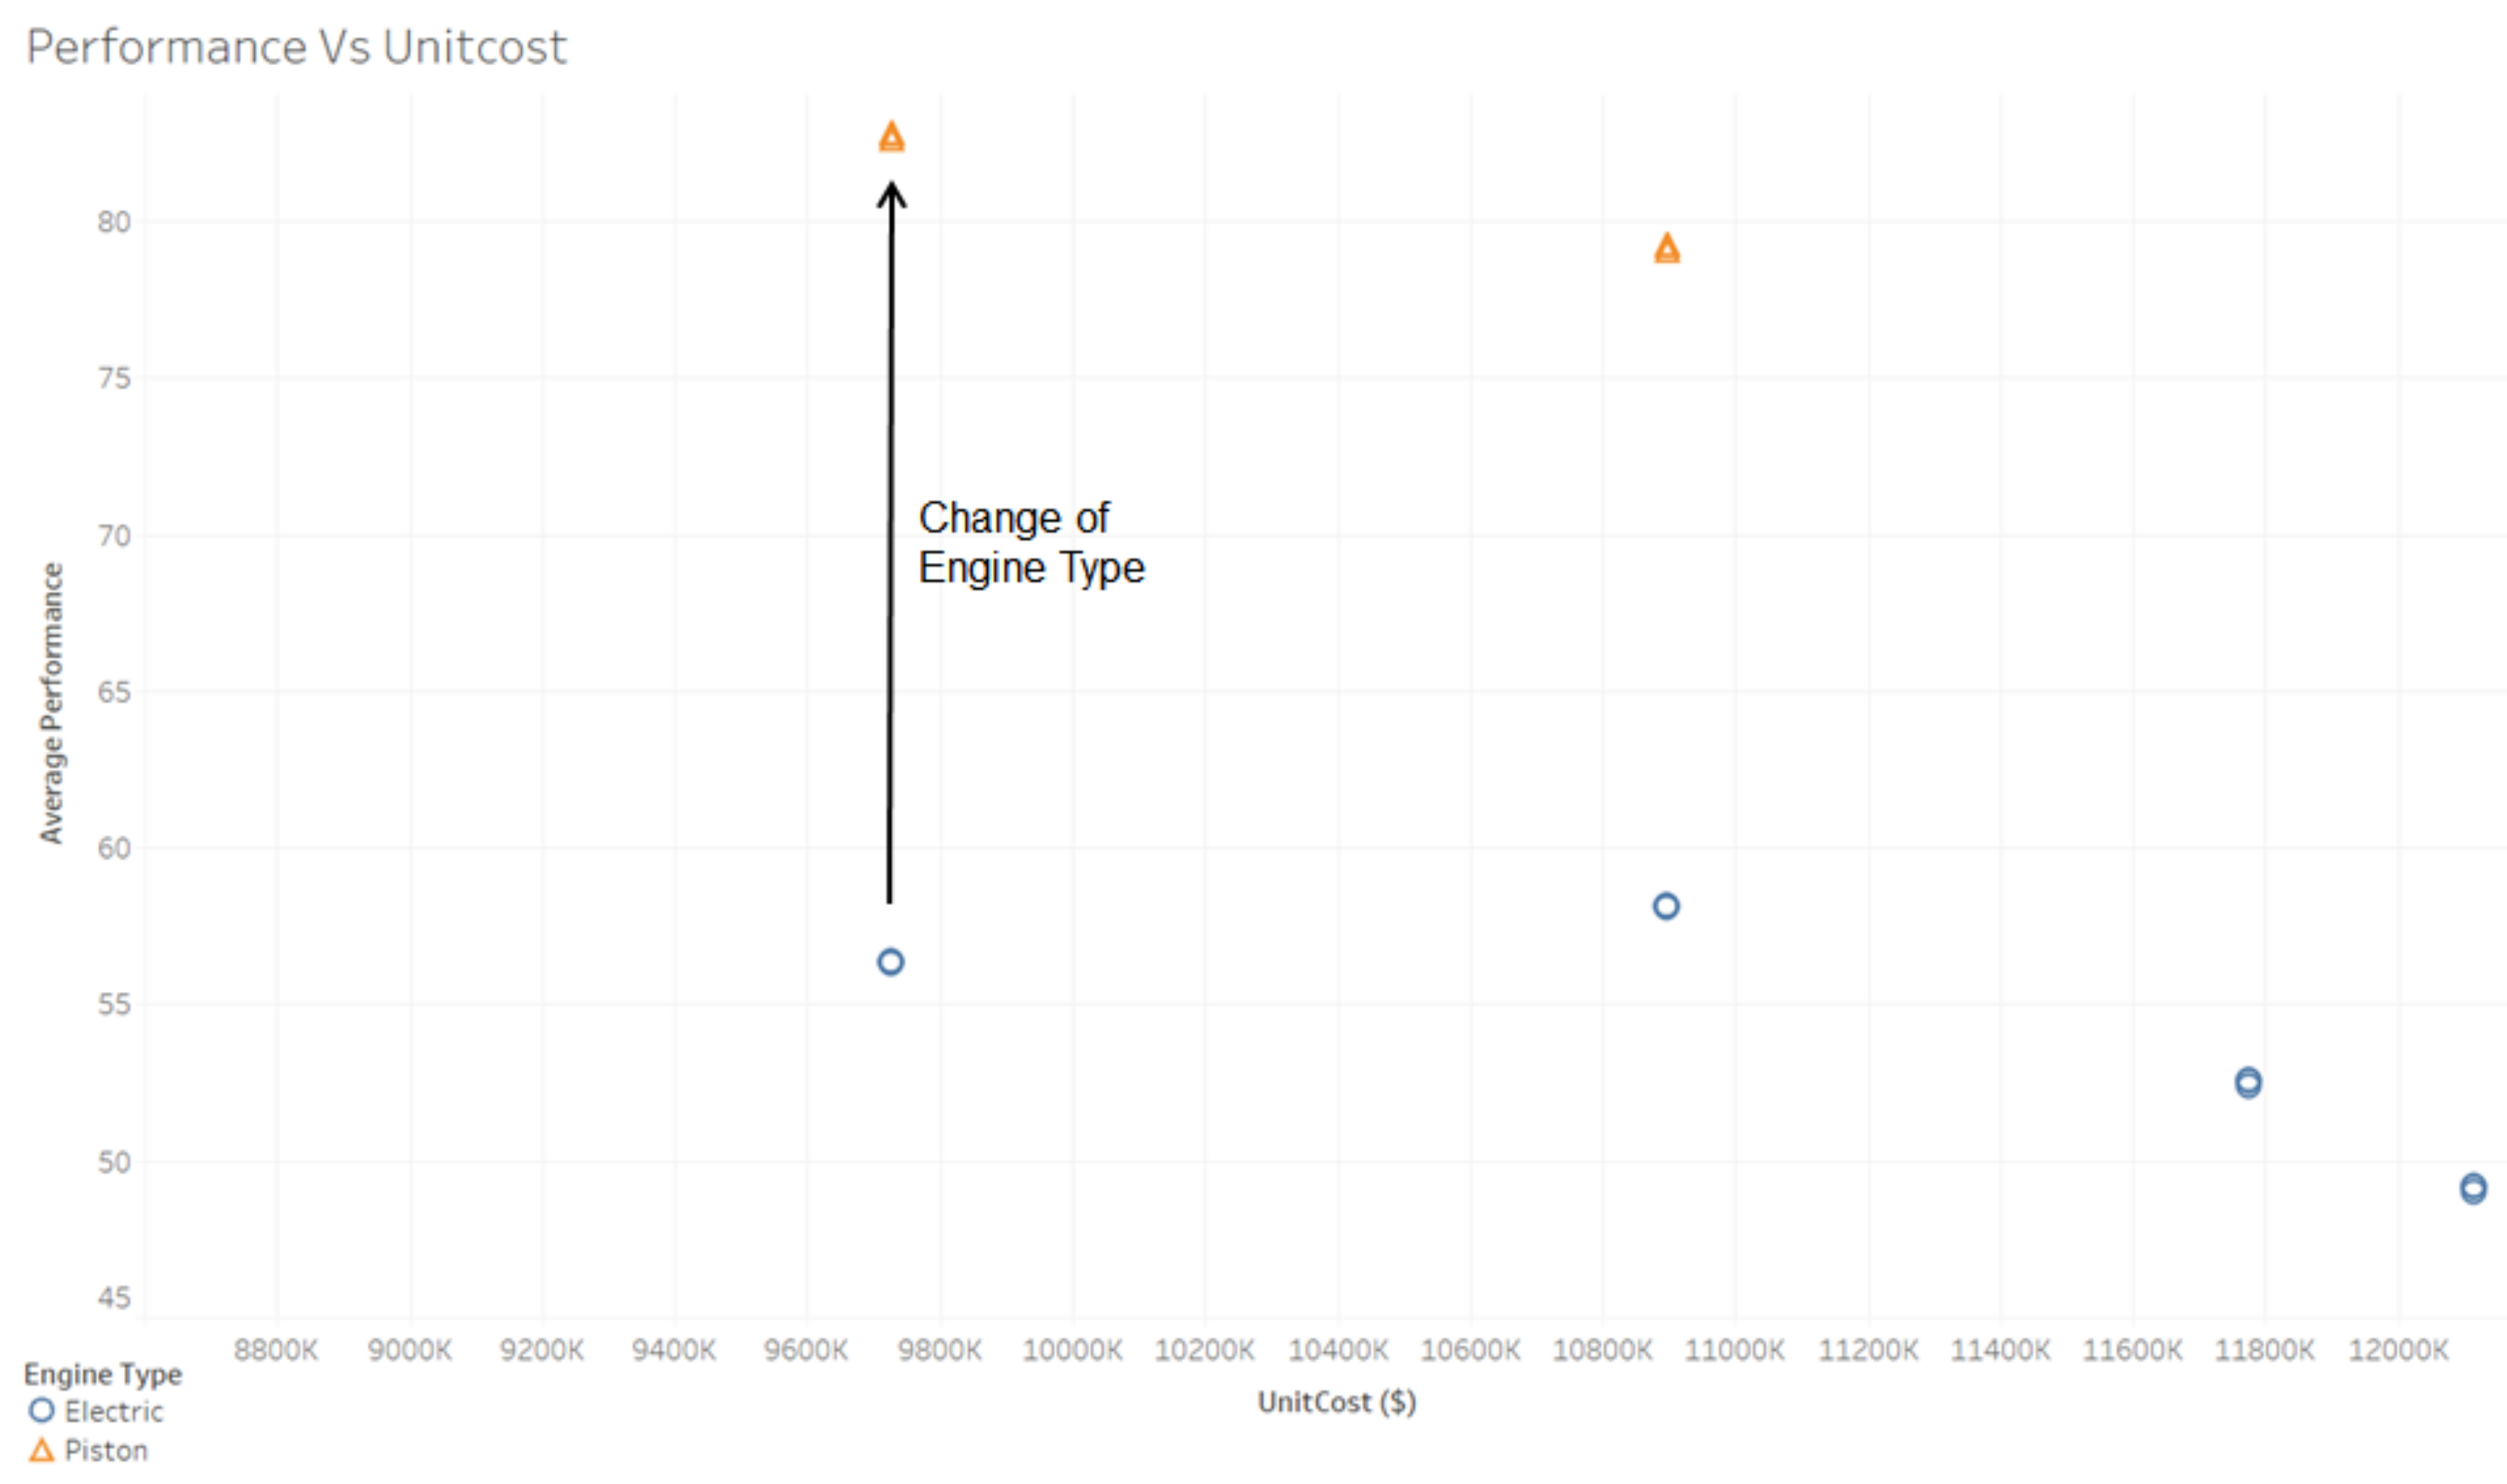Click the highest orange Piston triangle marker
This screenshot has width=2507, height=1484.
[891, 138]
